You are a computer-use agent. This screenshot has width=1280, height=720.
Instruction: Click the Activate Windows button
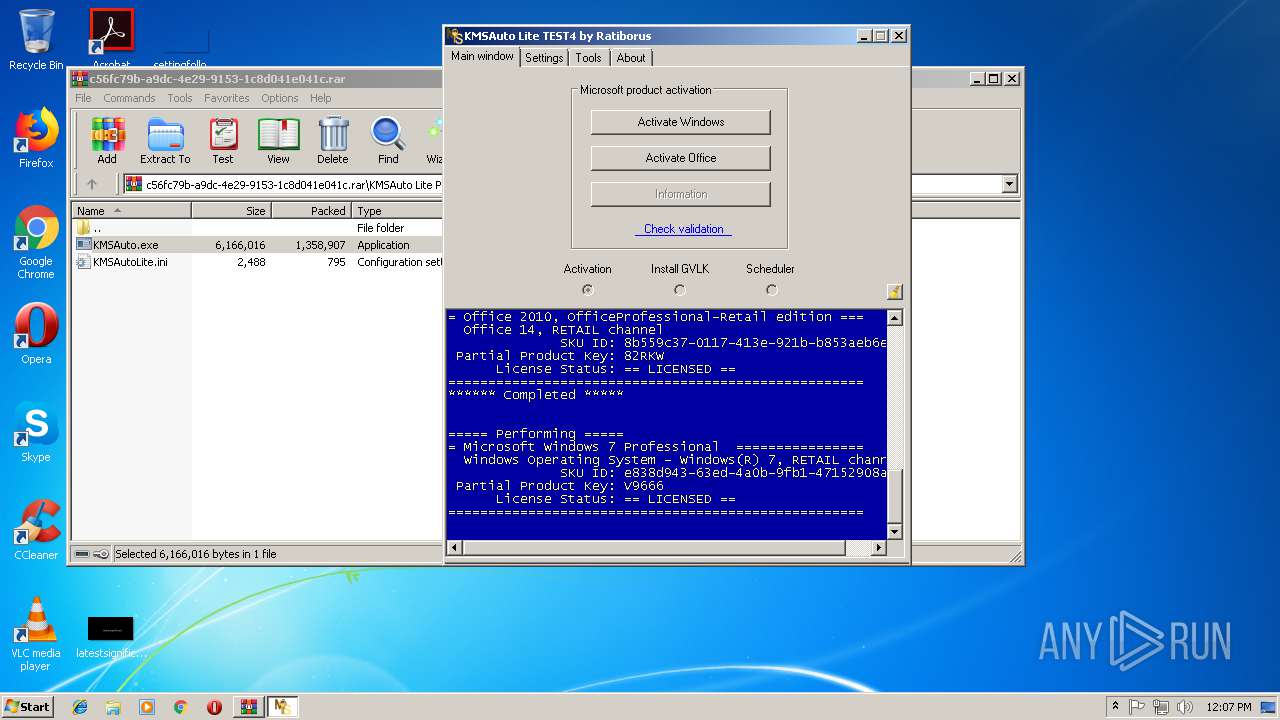pos(680,122)
